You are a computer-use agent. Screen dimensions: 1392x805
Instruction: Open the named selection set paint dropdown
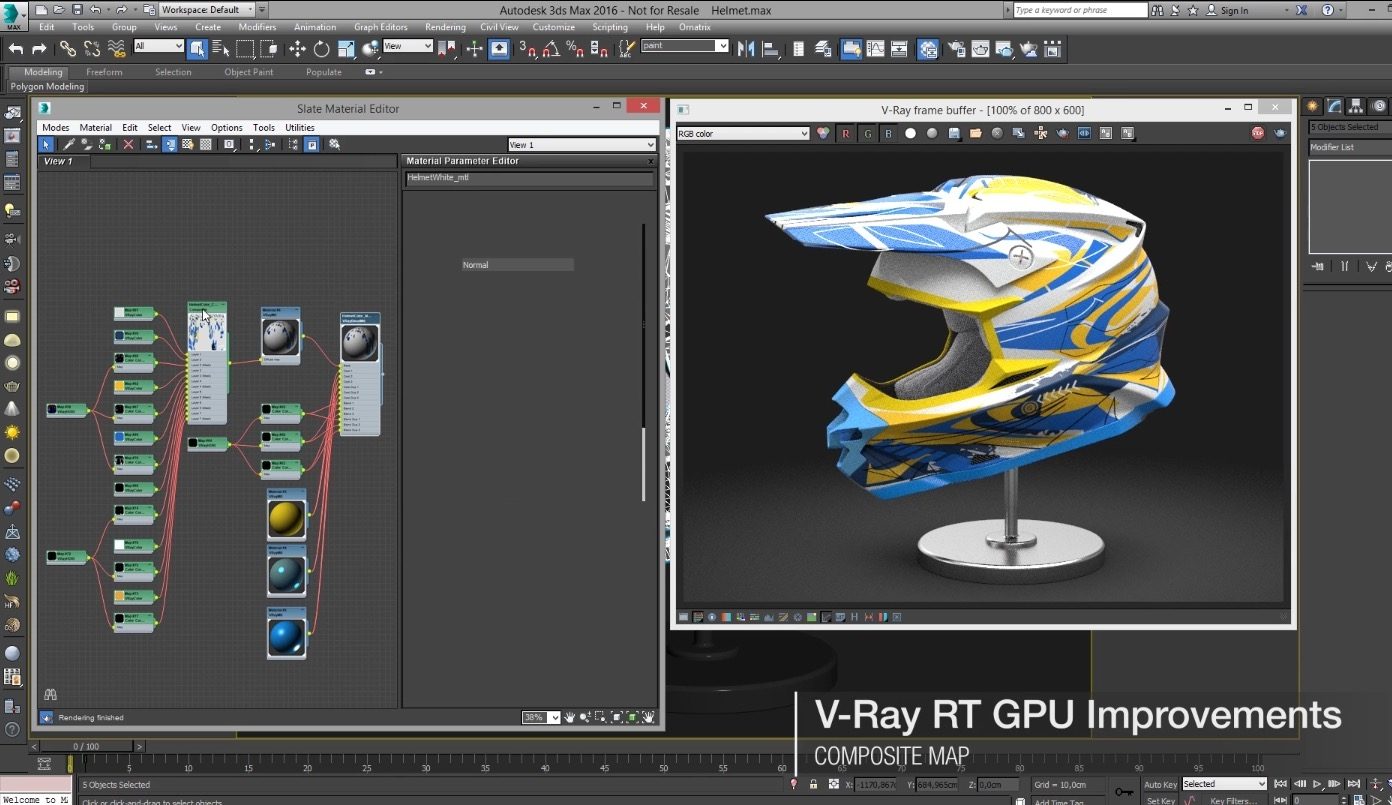pyautogui.click(x=684, y=46)
